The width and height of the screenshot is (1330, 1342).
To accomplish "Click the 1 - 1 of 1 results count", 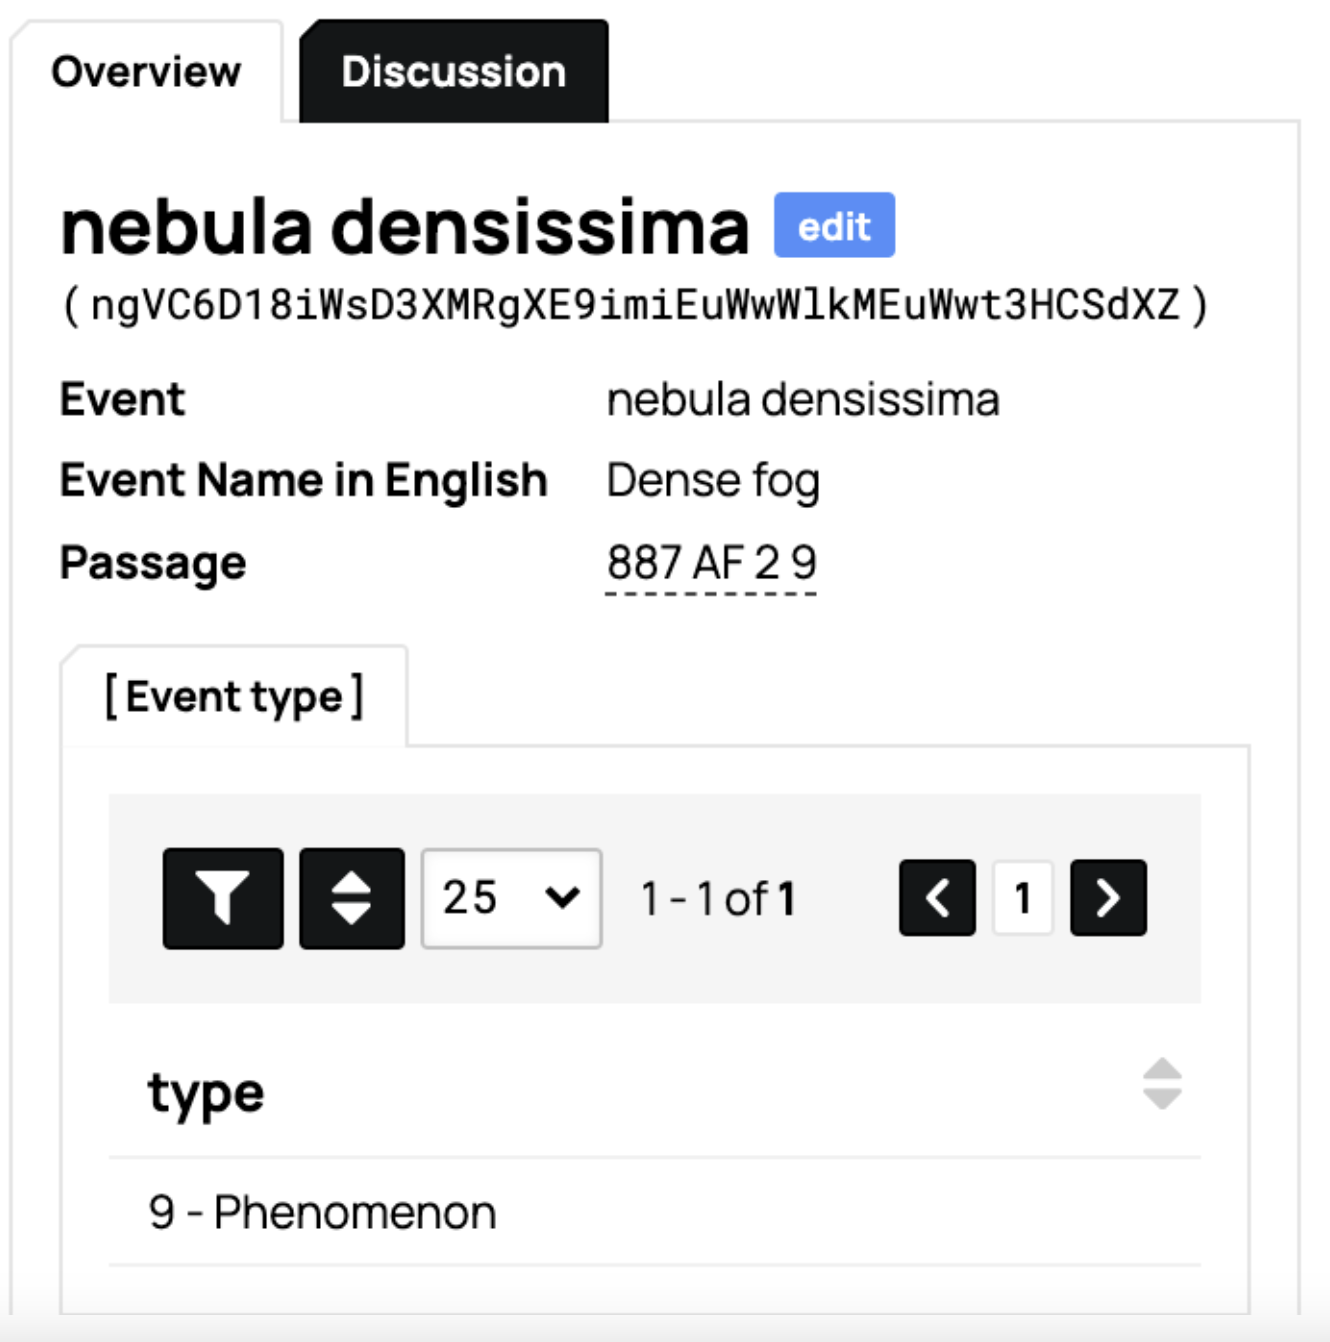I will pos(717,898).
